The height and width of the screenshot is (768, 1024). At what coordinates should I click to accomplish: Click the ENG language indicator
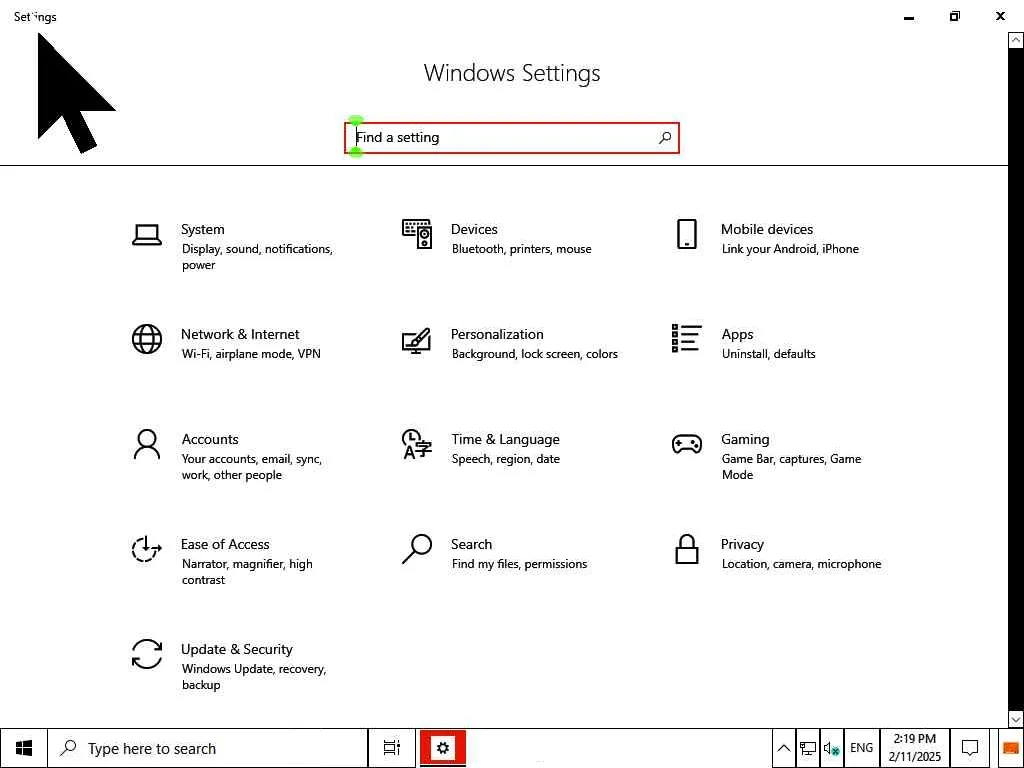pos(861,748)
